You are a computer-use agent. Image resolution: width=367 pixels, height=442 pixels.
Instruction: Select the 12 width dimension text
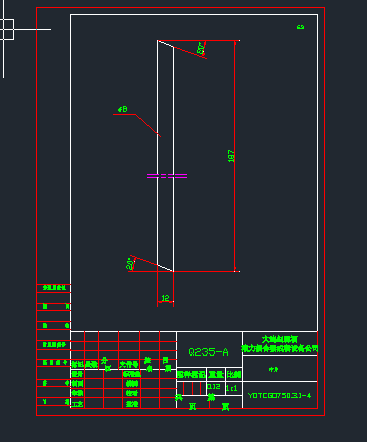pos(165,298)
